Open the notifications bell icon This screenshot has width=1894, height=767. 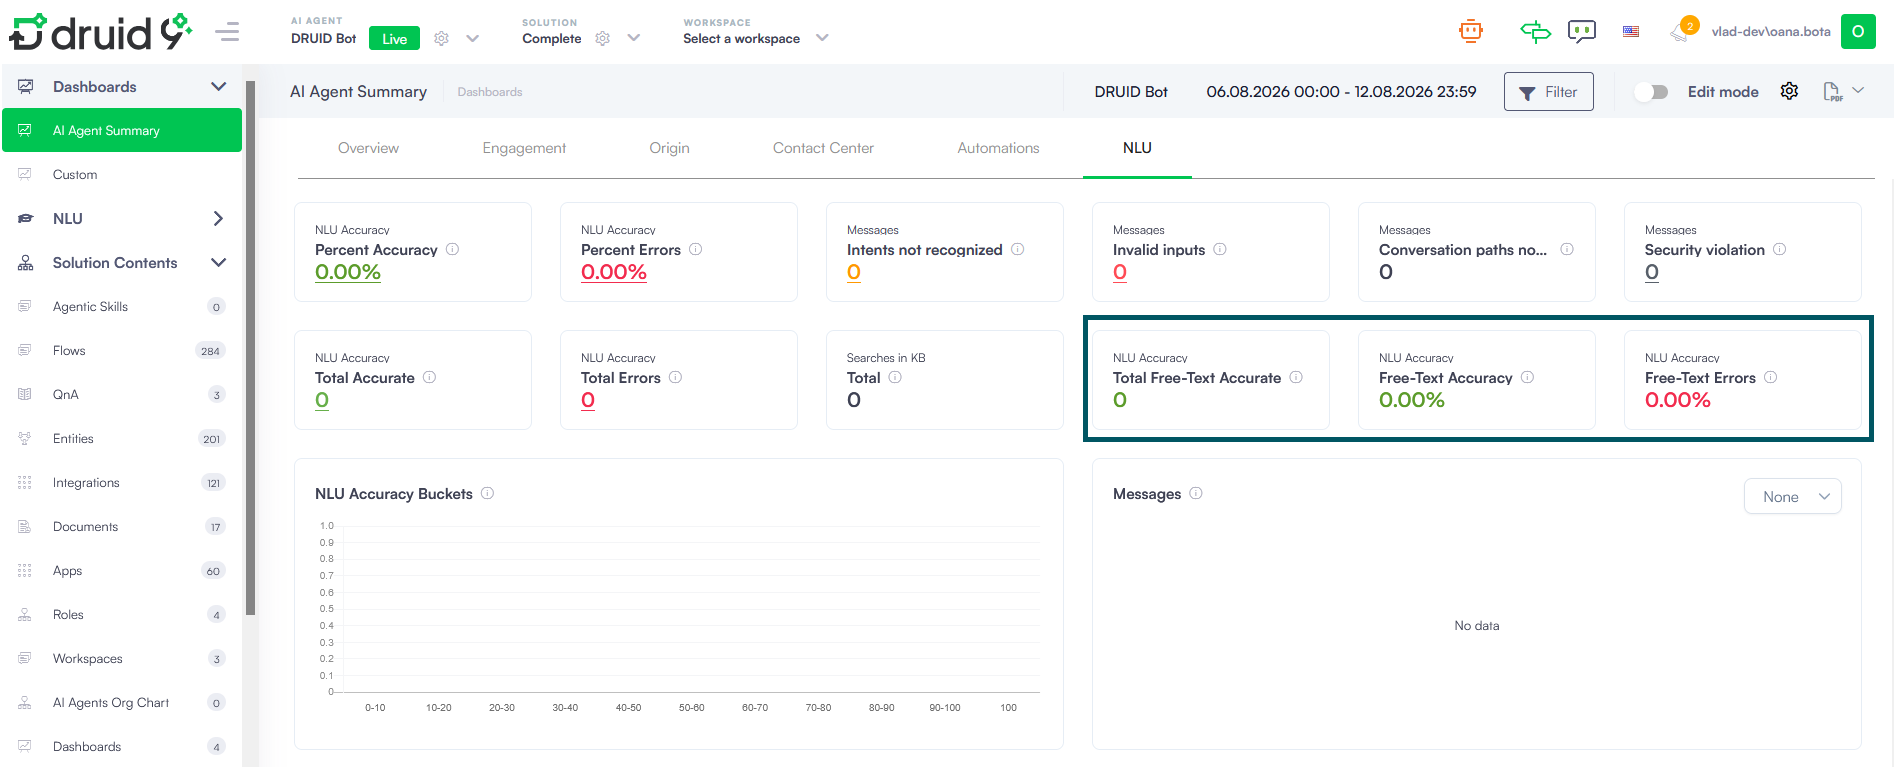(1680, 32)
